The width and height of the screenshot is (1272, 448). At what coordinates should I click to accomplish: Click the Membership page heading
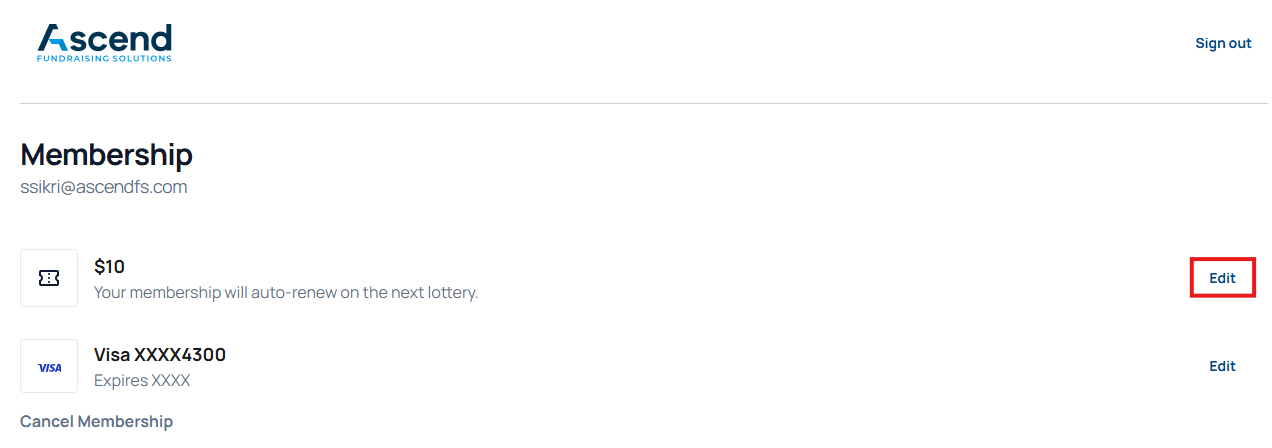[x=106, y=155]
